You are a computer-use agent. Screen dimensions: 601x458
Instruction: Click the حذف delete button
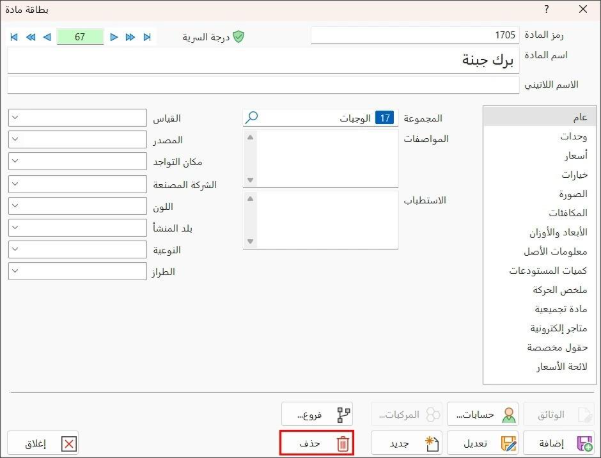[317, 443]
